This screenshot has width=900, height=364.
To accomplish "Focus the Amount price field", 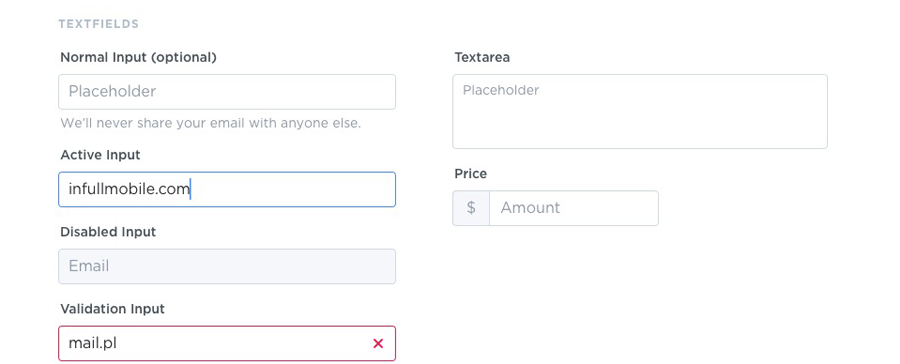I will 574,208.
